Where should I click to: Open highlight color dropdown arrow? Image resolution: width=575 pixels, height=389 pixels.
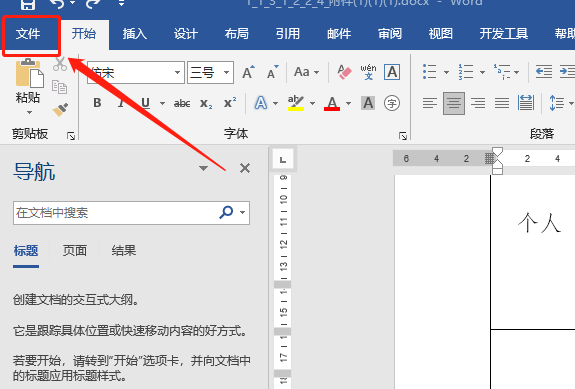pos(312,103)
